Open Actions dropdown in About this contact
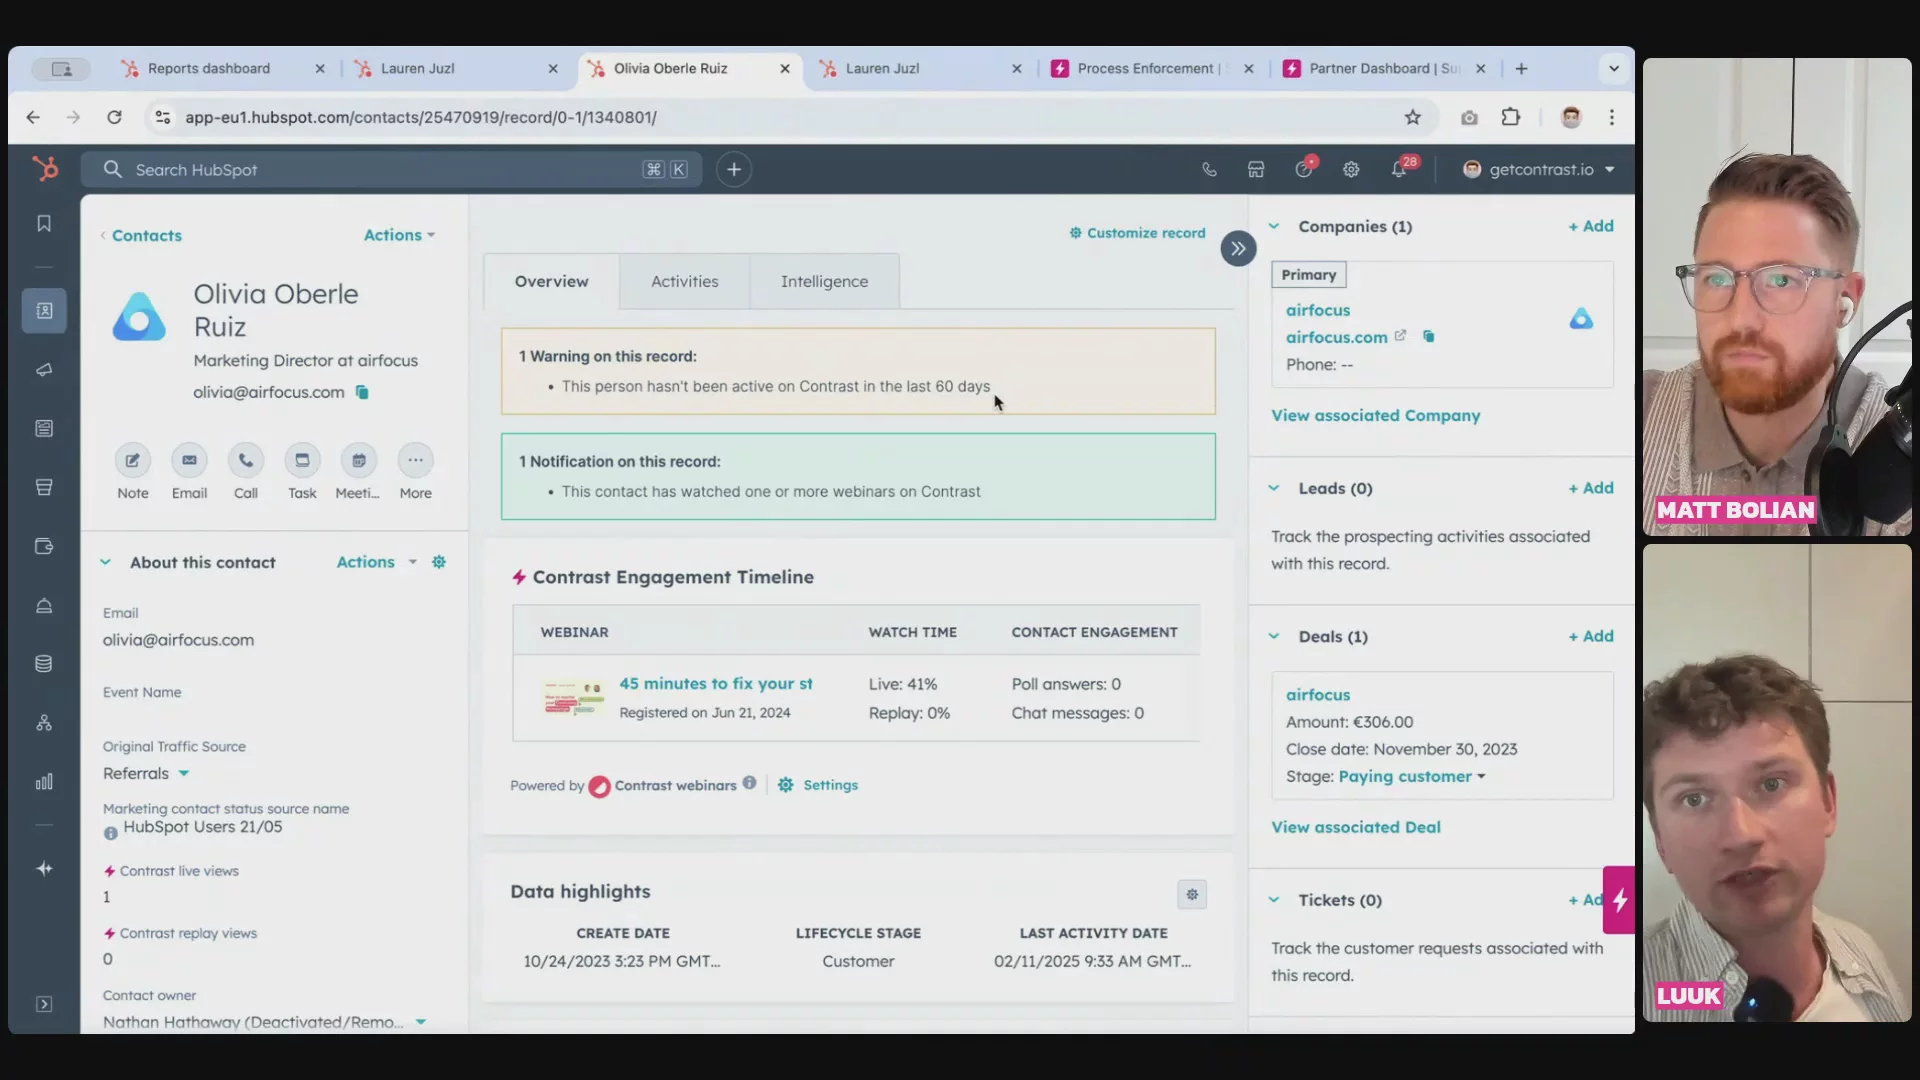This screenshot has width=1920, height=1080. 376,563
